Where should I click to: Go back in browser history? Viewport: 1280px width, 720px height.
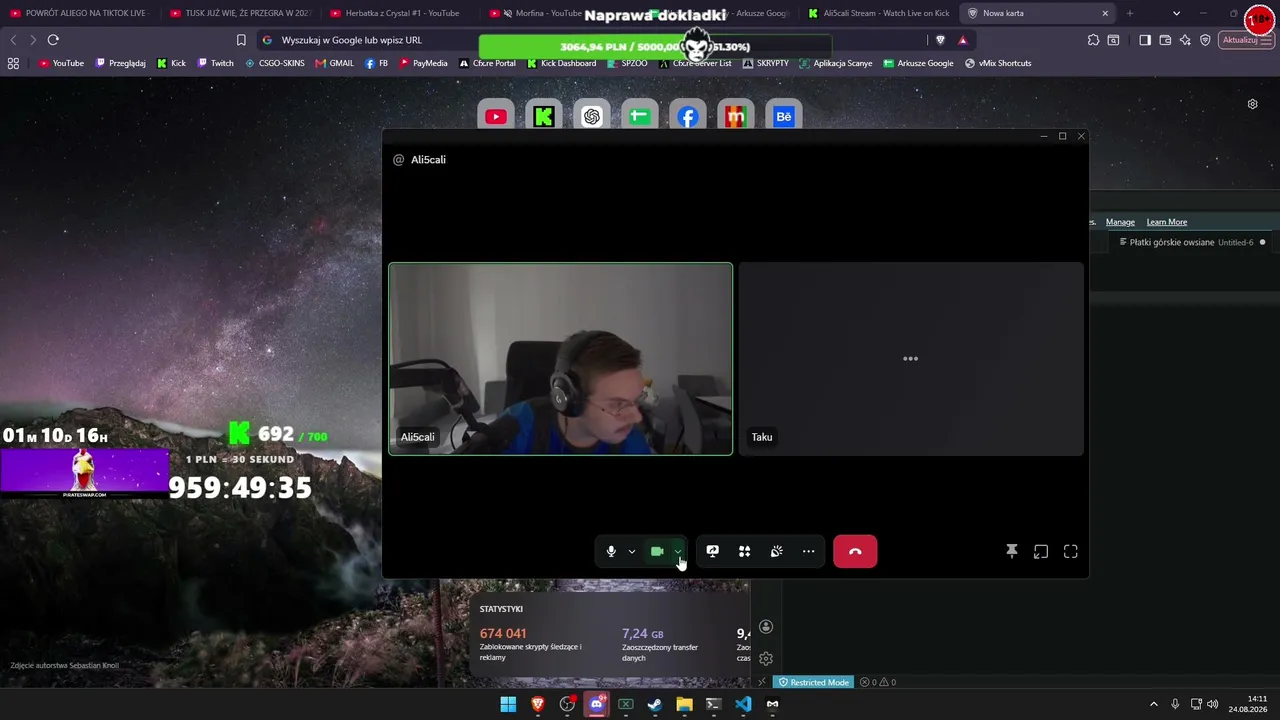click(13, 40)
